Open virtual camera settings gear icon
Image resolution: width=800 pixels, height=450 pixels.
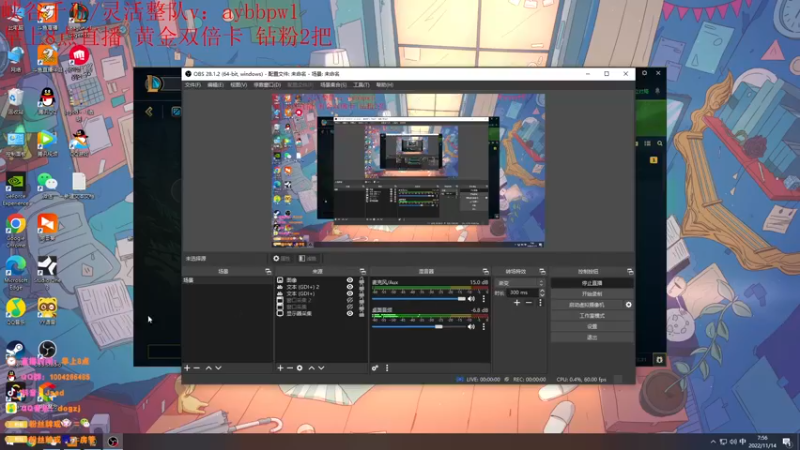tap(629, 305)
